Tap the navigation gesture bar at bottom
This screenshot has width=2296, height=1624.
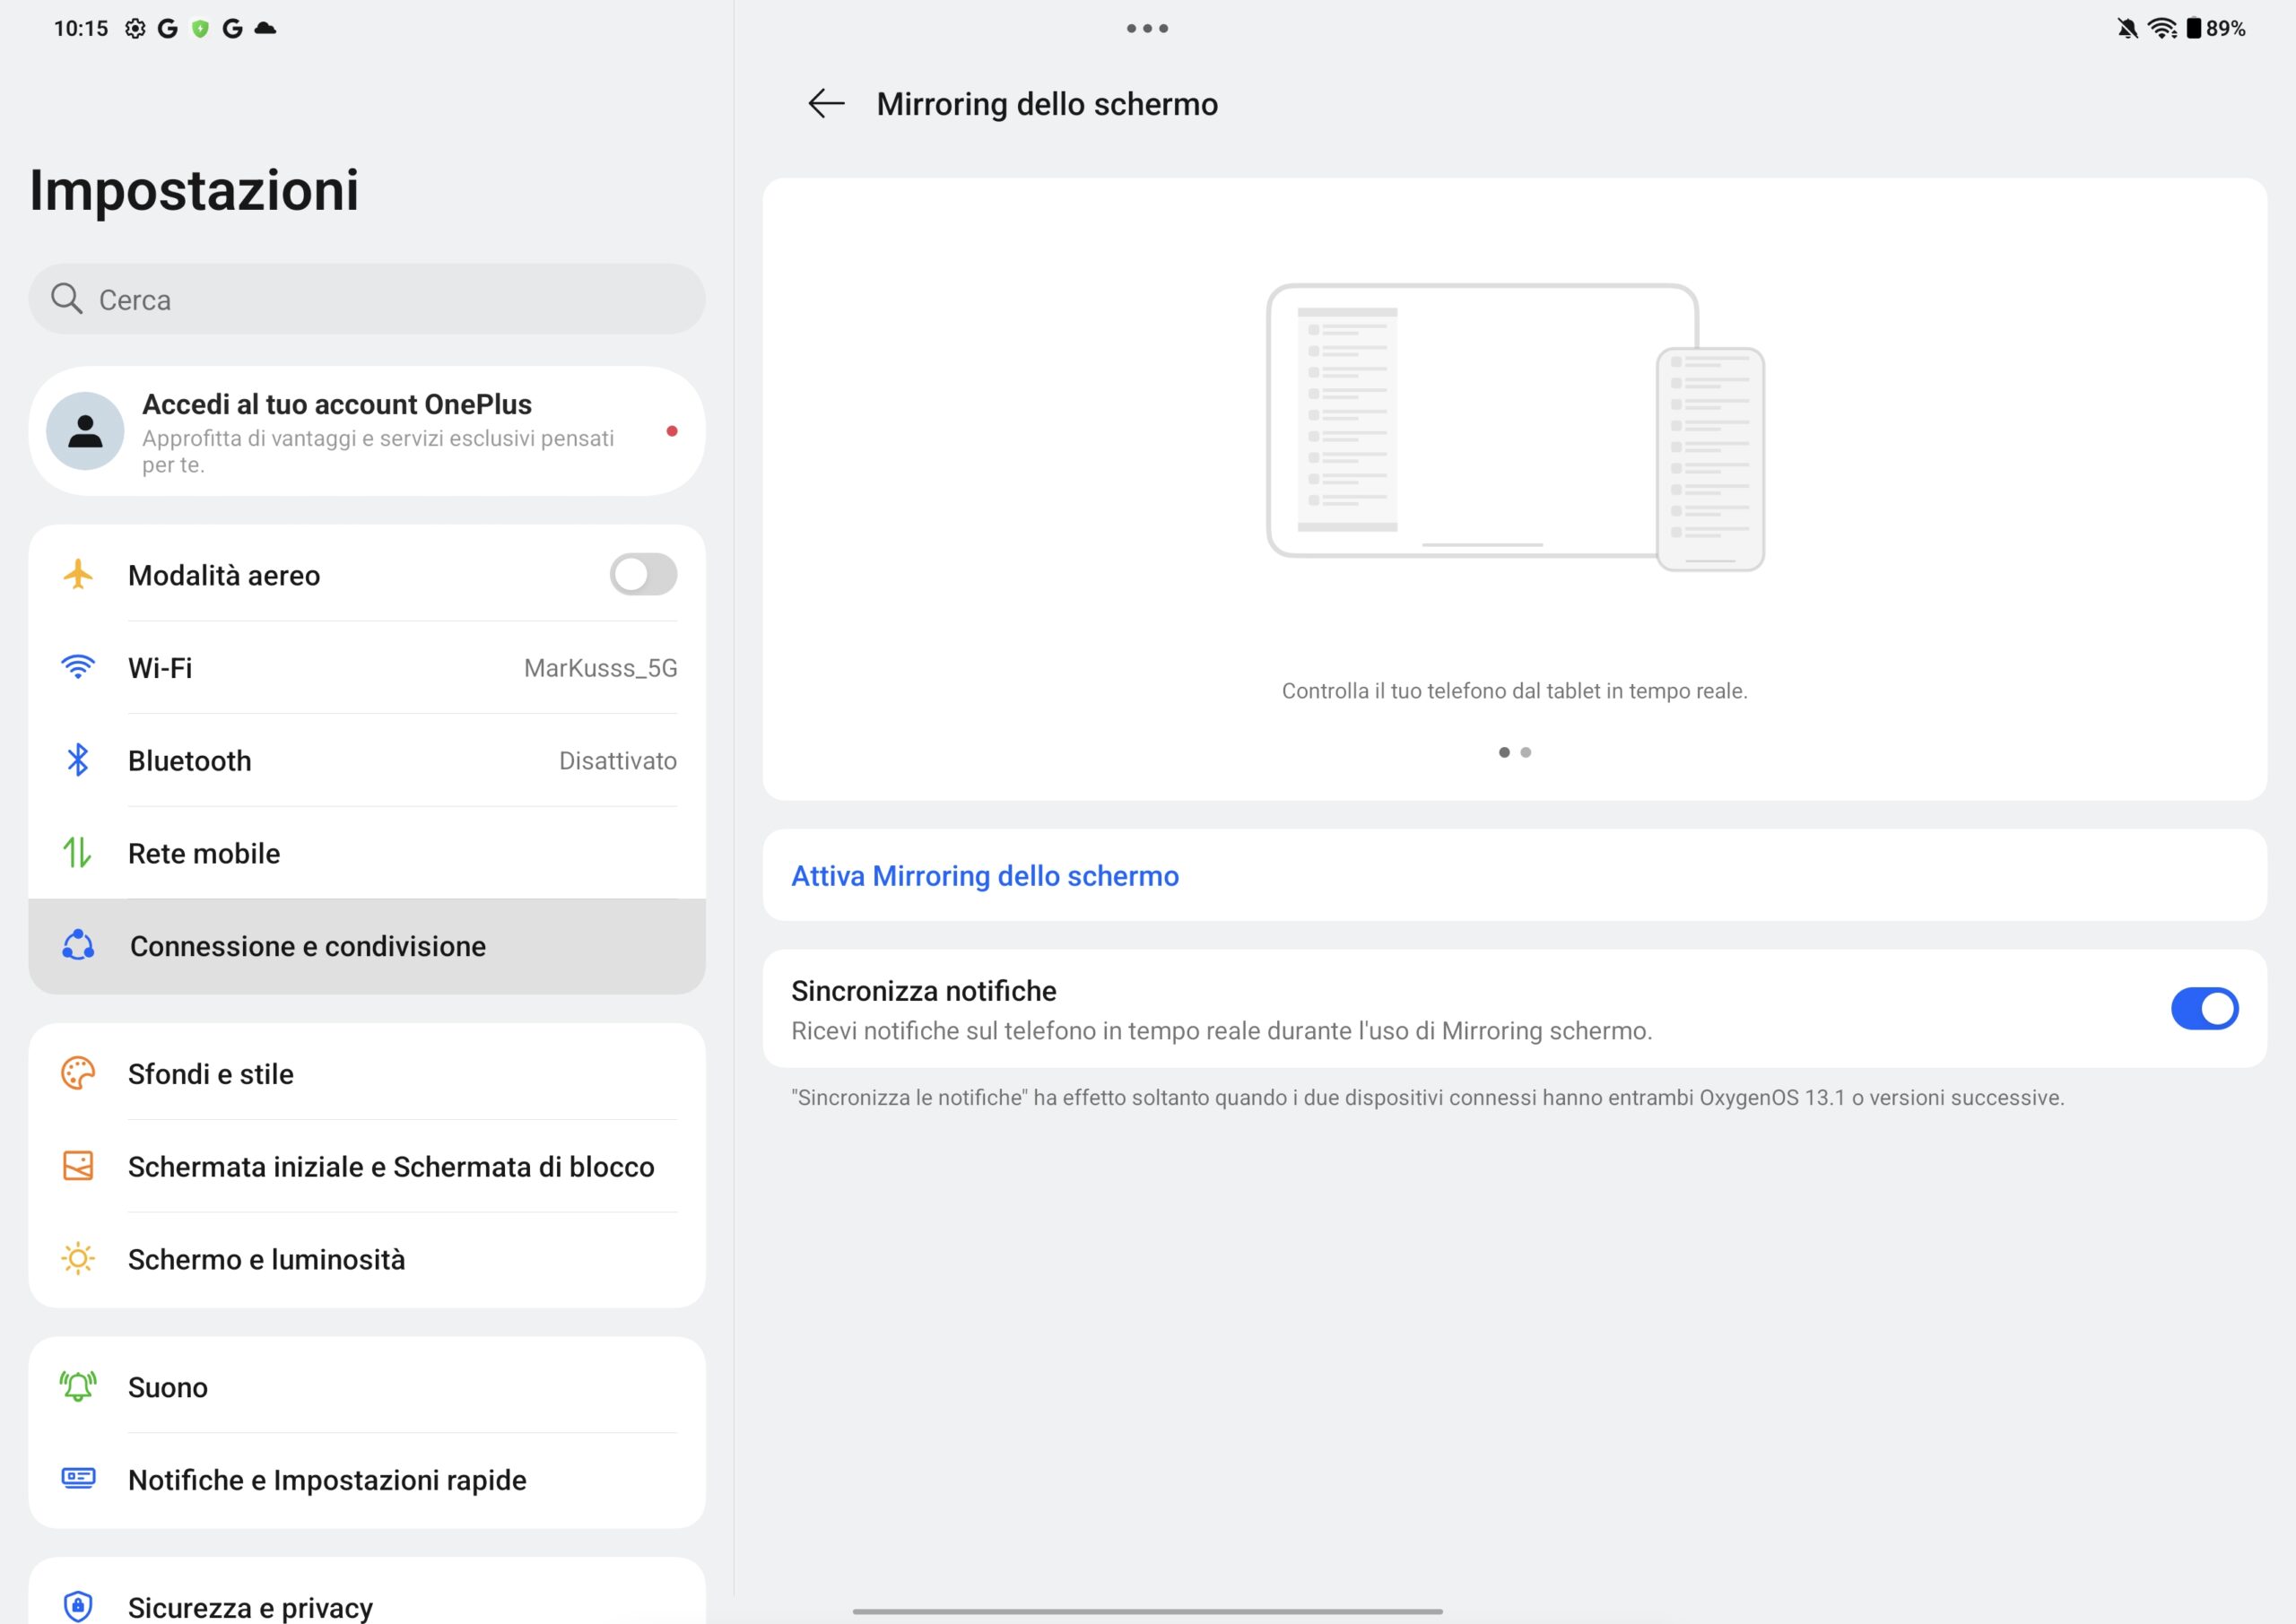click(x=1147, y=1611)
